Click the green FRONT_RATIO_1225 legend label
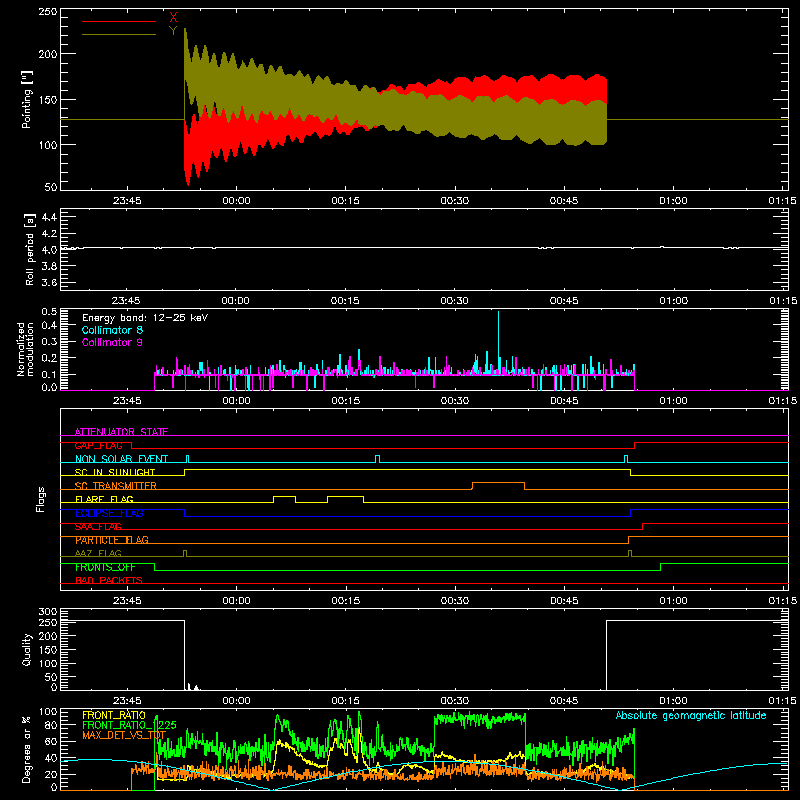 [129, 725]
